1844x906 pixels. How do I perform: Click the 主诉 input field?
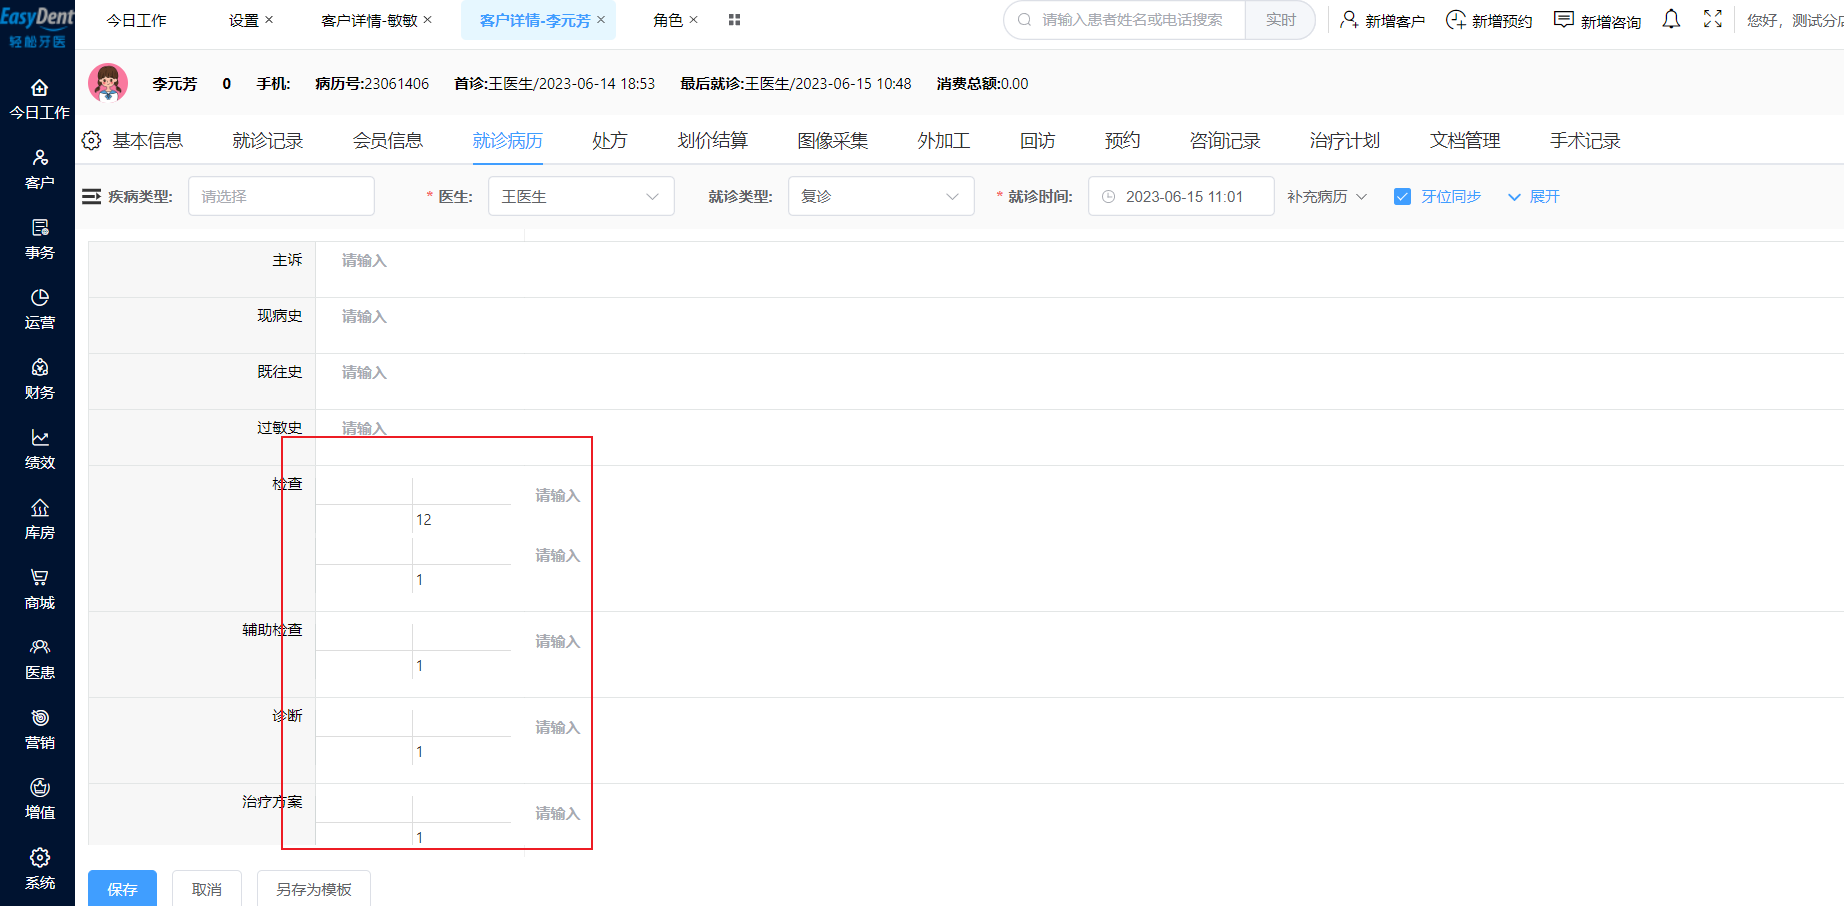[1080, 269]
